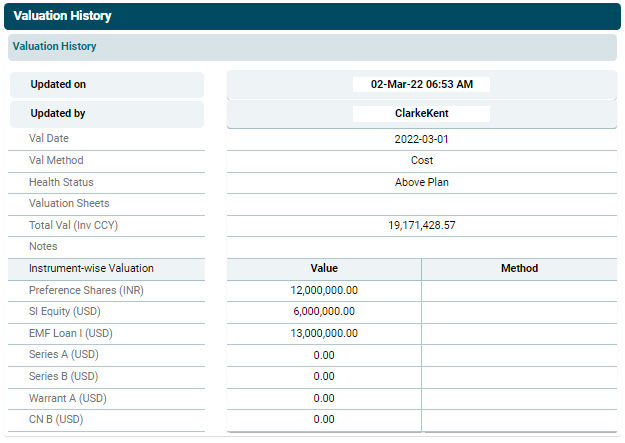625x443 pixels.
Task: Click the Cost valuation method value
Action: 421,160
